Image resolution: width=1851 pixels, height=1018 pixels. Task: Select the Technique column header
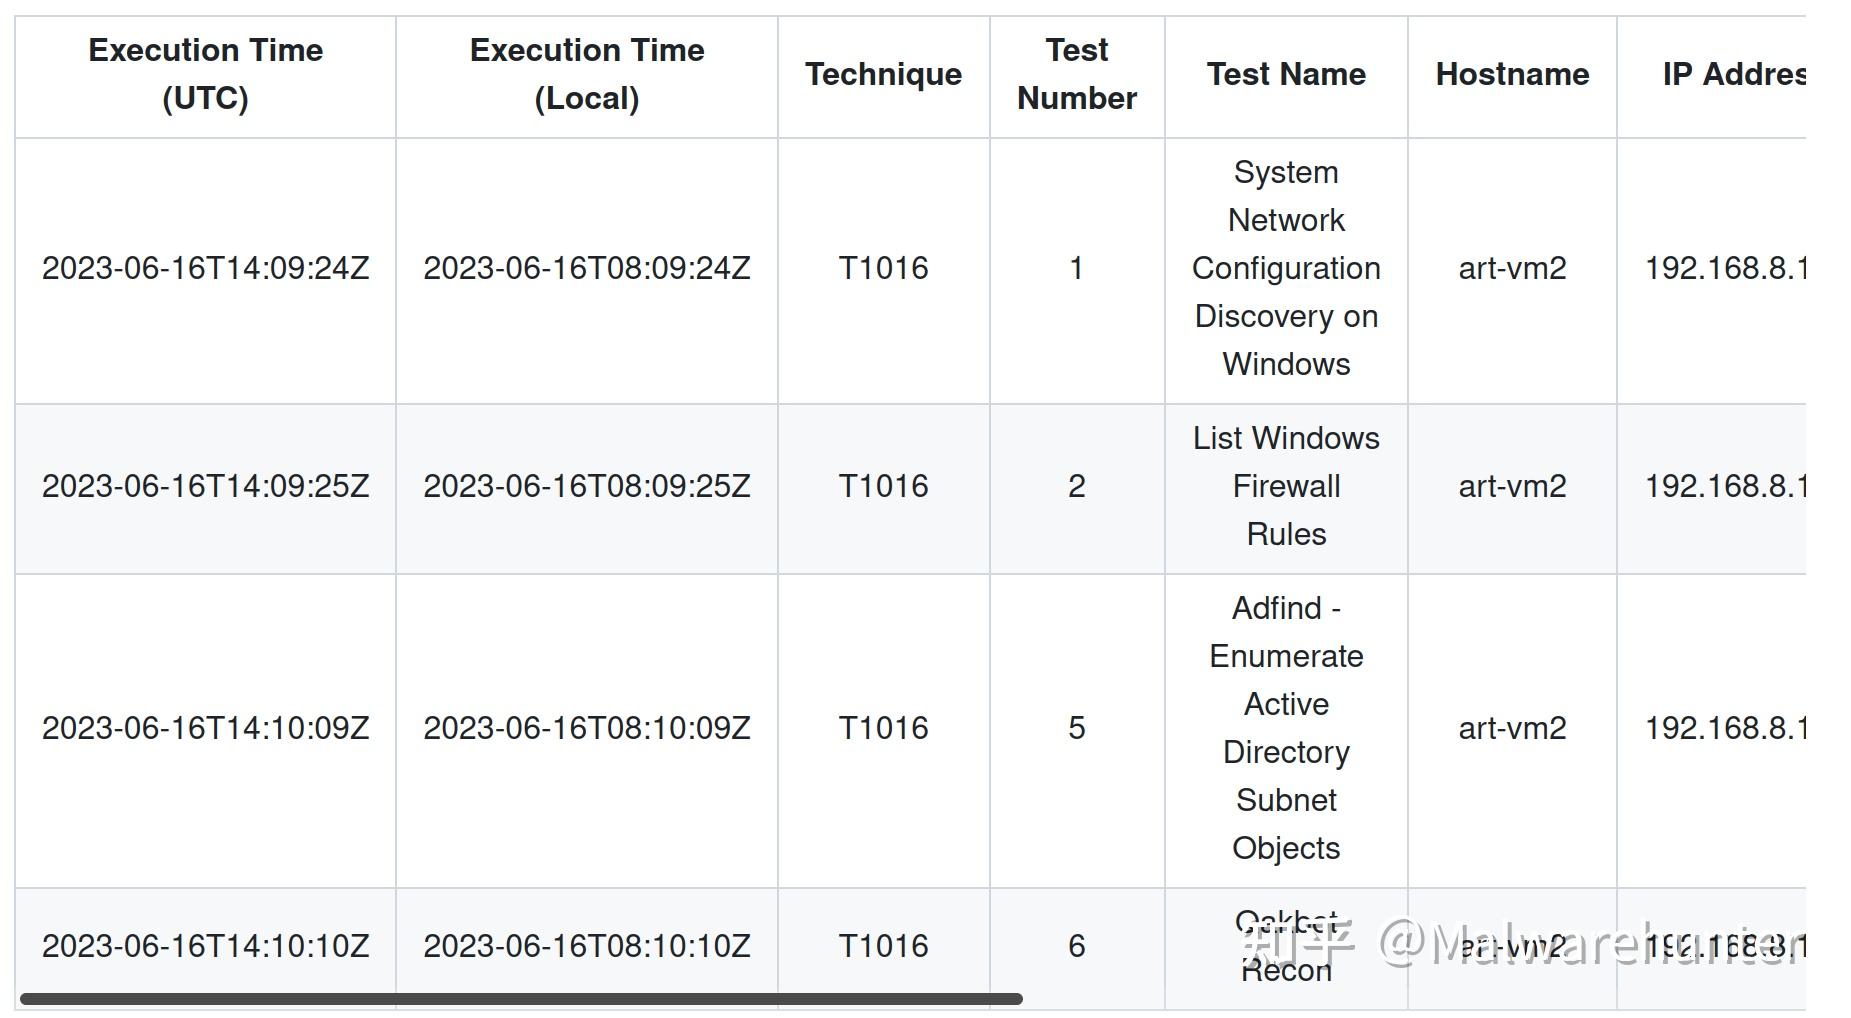click(x=883, y=75)
